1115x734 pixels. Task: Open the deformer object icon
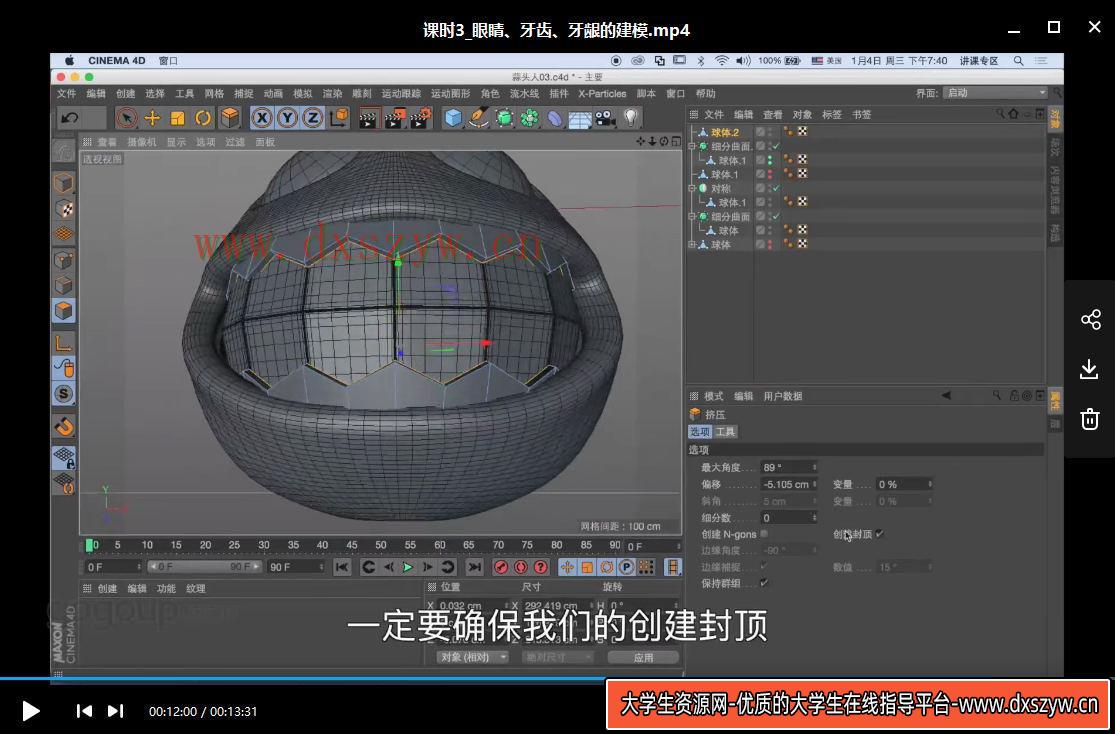coord(555,118)
